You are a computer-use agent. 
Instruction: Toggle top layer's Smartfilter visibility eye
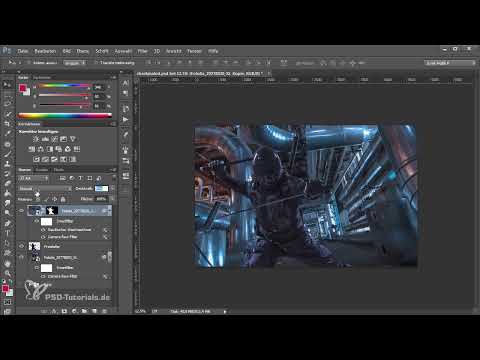click(37, 221)
